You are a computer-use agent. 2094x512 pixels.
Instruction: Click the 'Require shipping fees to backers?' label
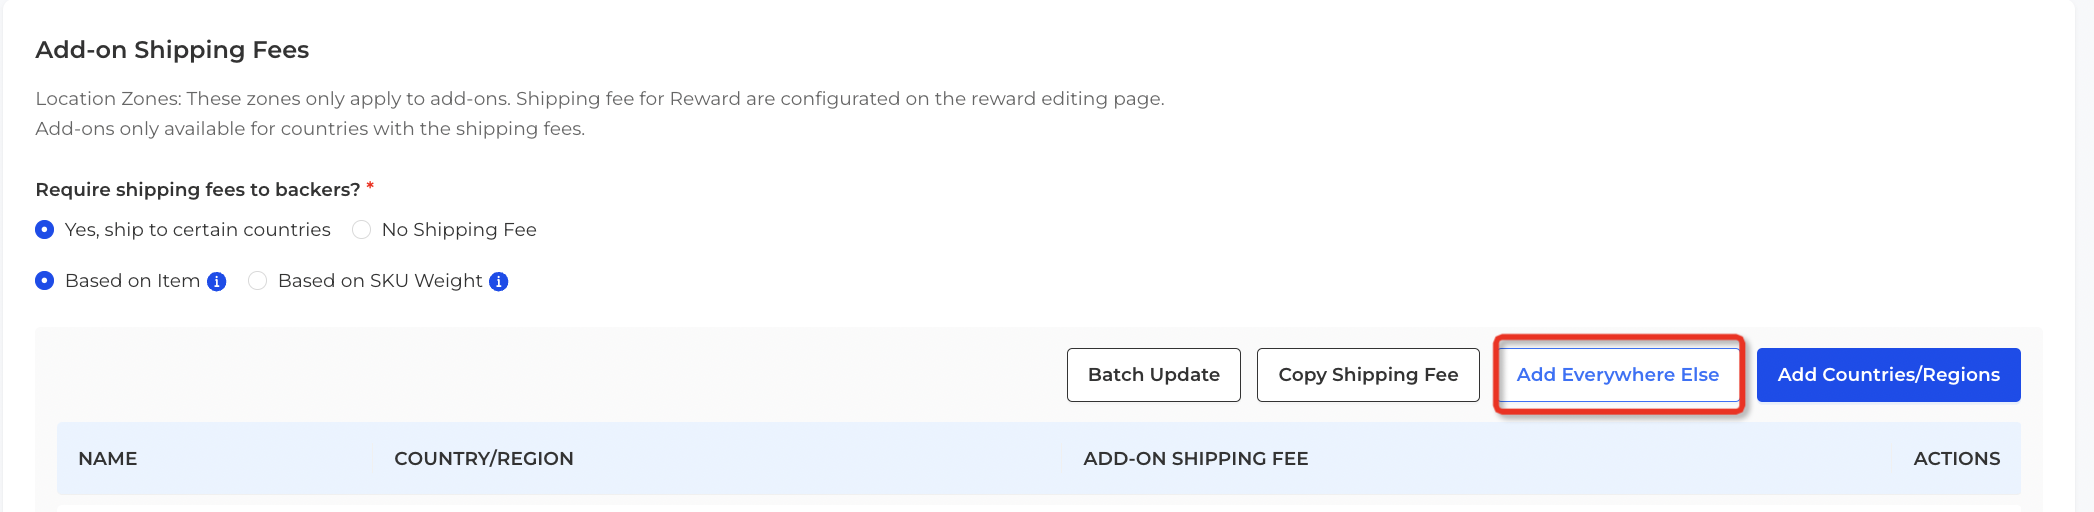click(198, 190)
